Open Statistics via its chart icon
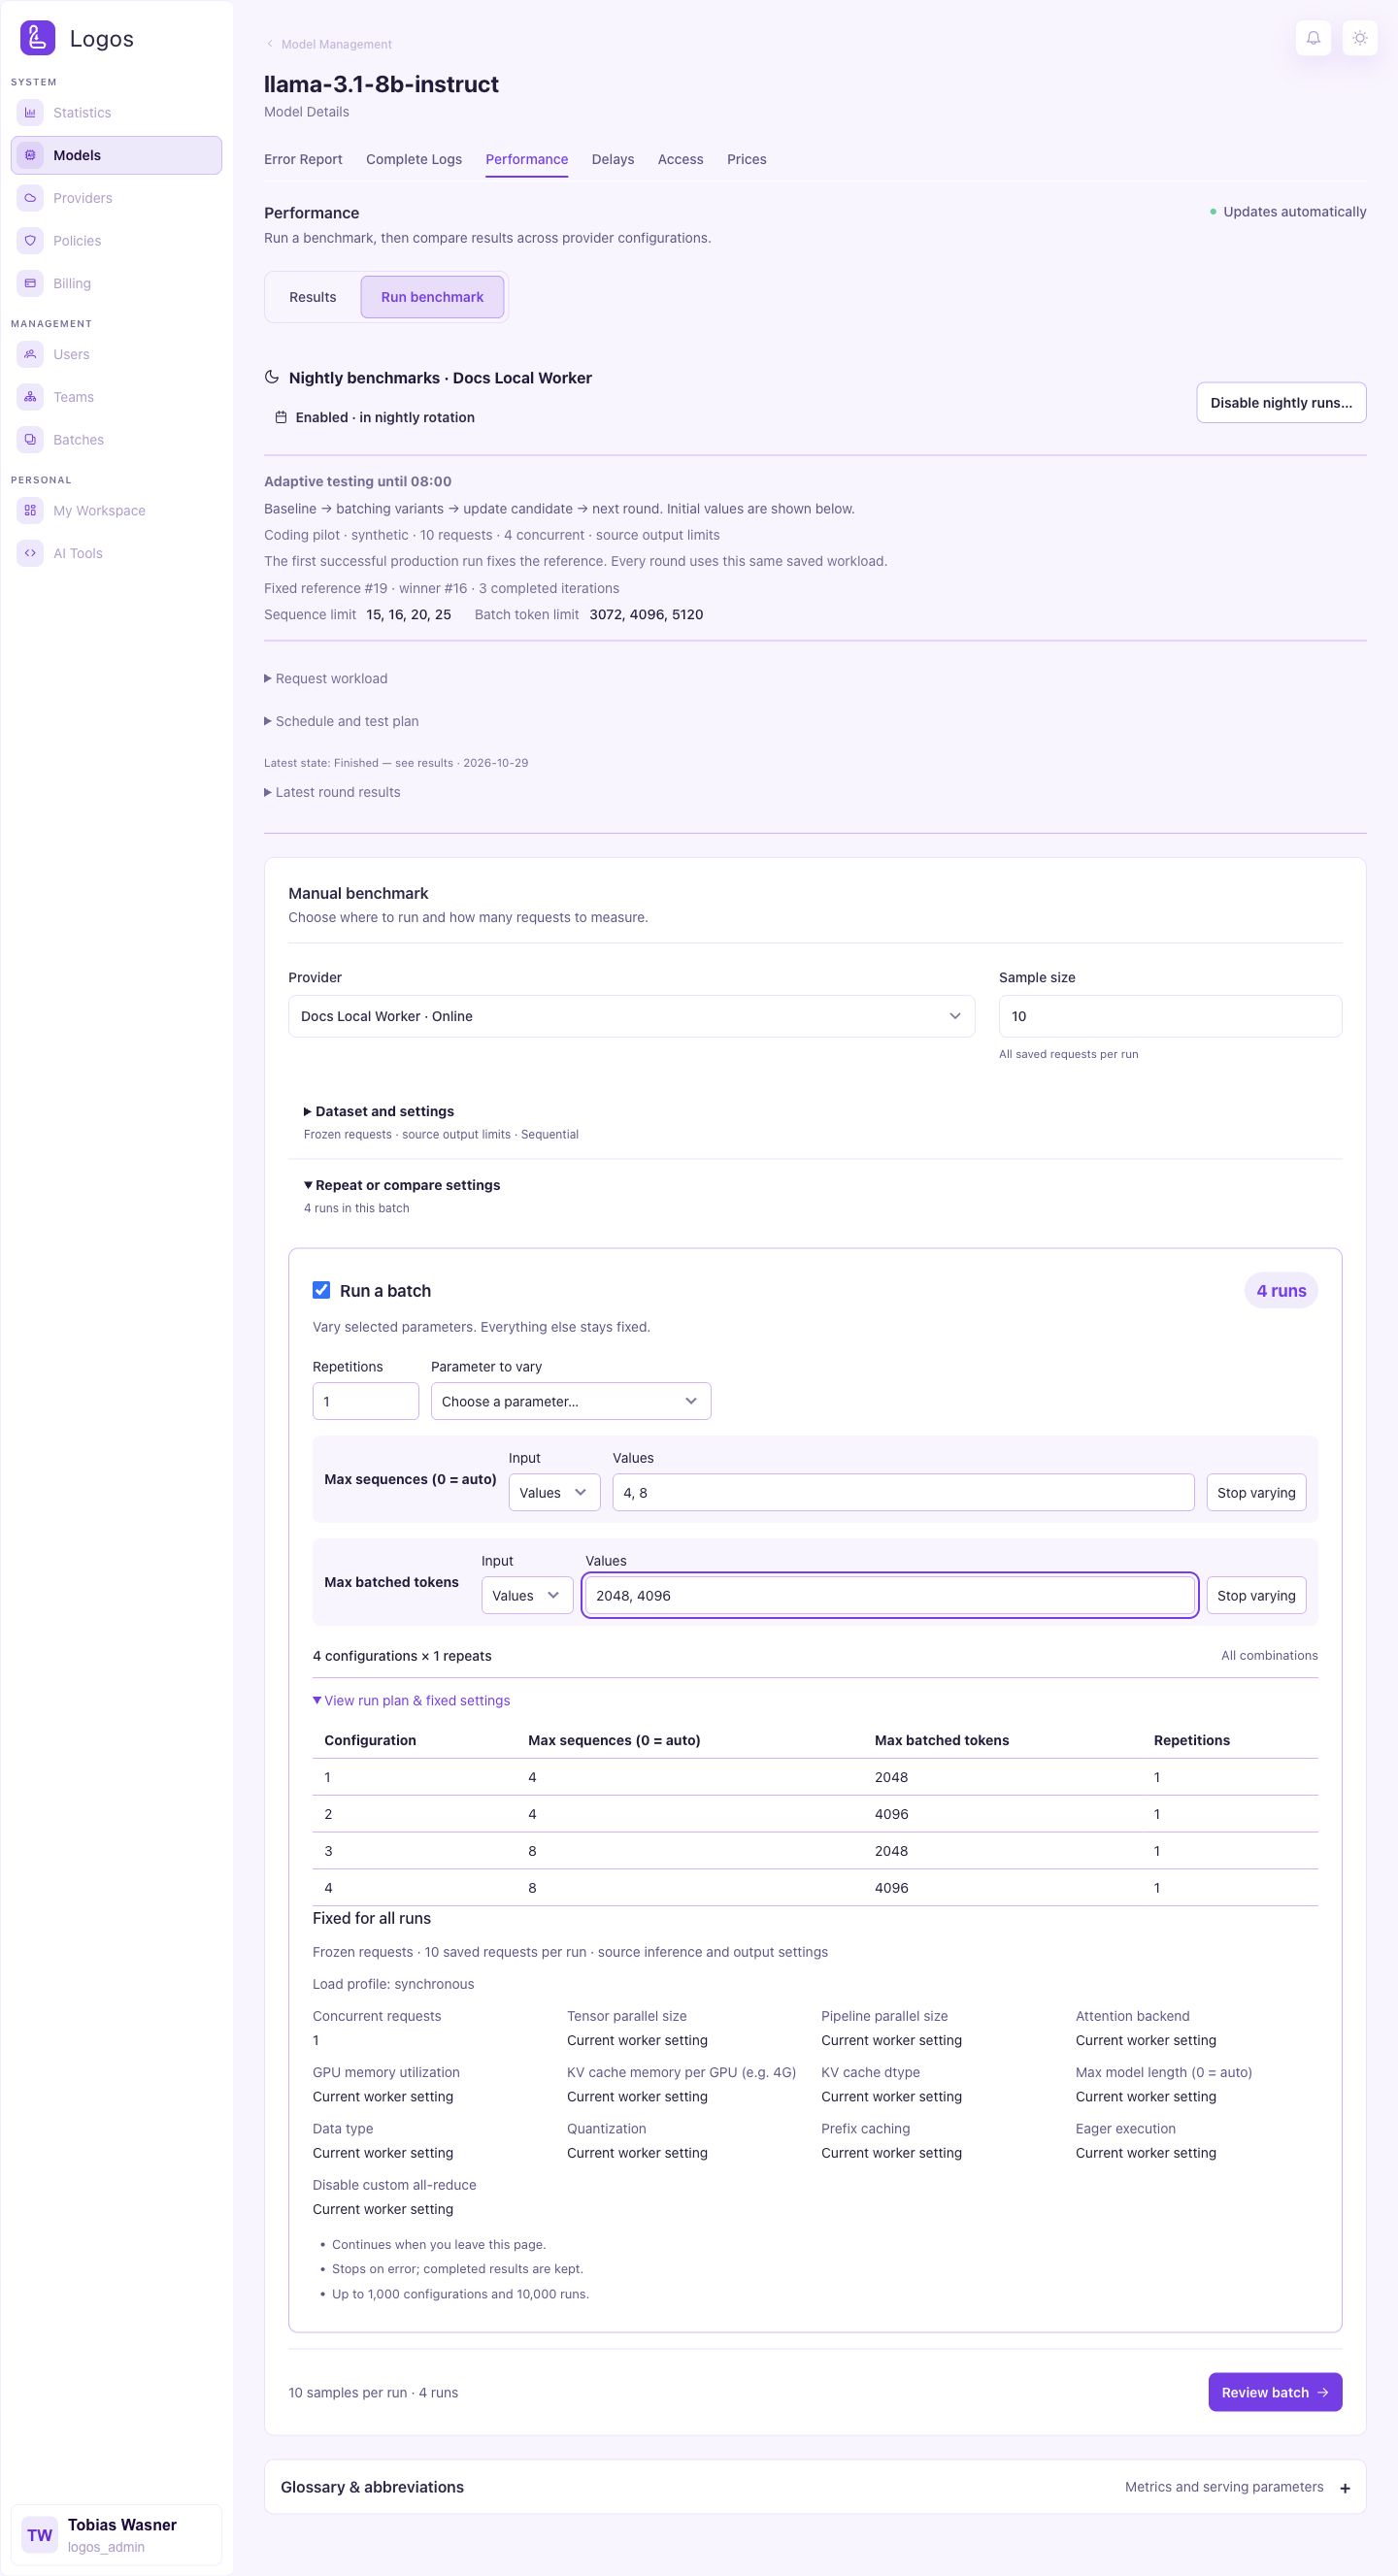The image size is (1398, 2576). click(30, 113)
